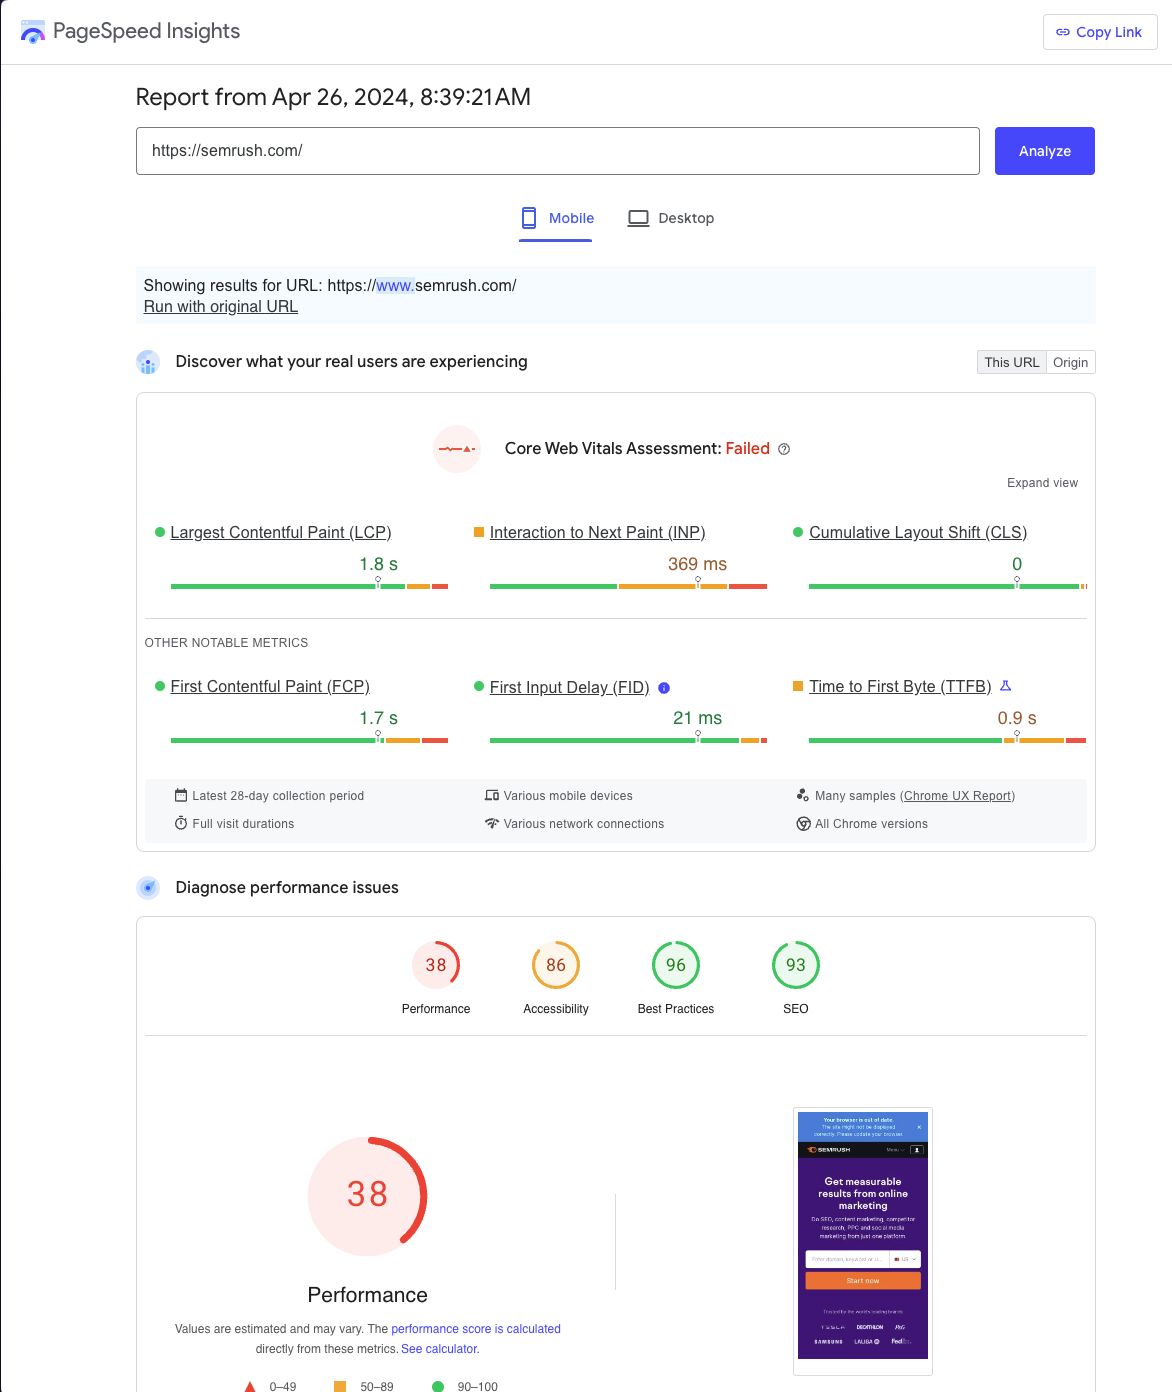Image resolution: width=1172 pixels, height=1392 pixels.
Task: Click the Copy Link button
Action: 1099,32
